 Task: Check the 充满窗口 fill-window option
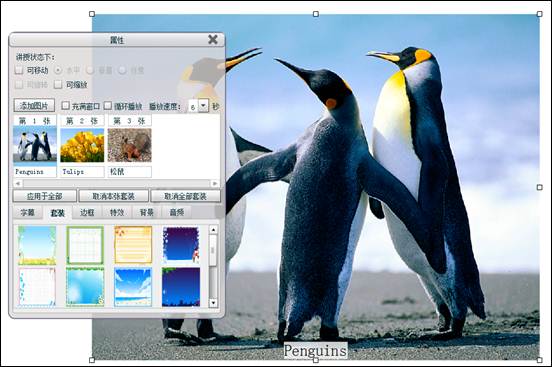click(x=65, y=105)
